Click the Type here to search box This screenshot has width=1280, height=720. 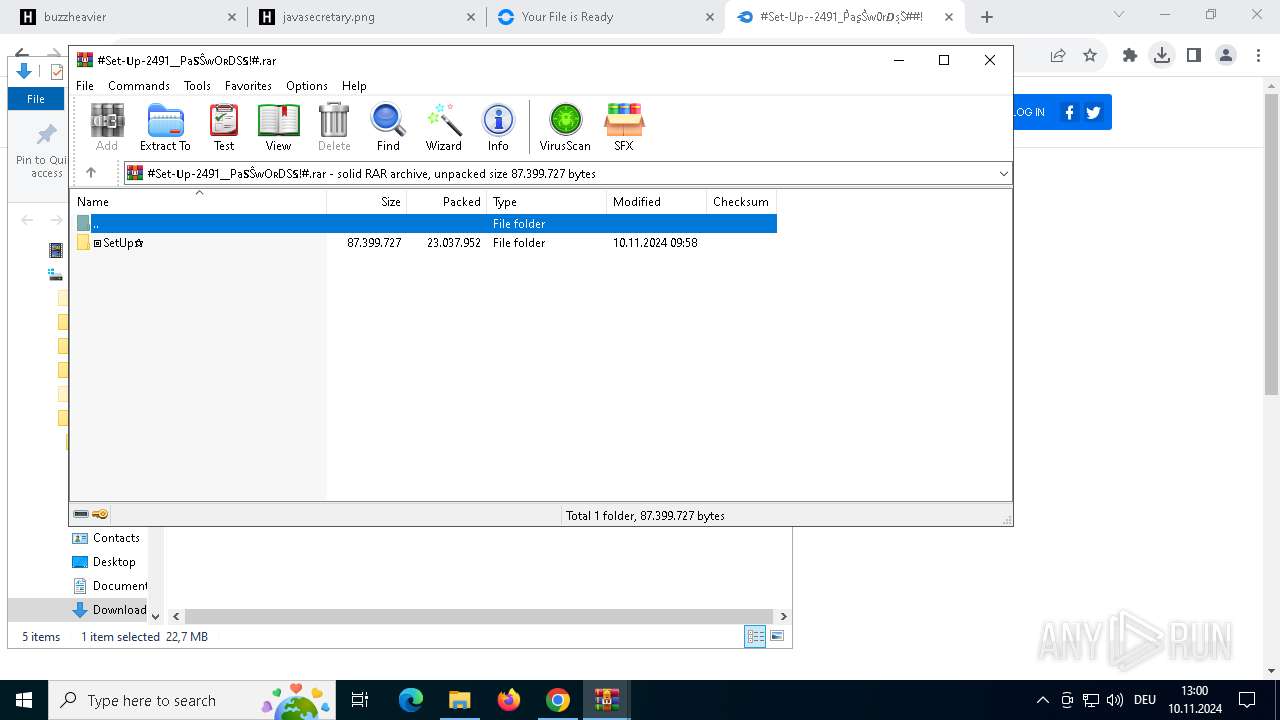pyautogui.click(x=190, y=700)
